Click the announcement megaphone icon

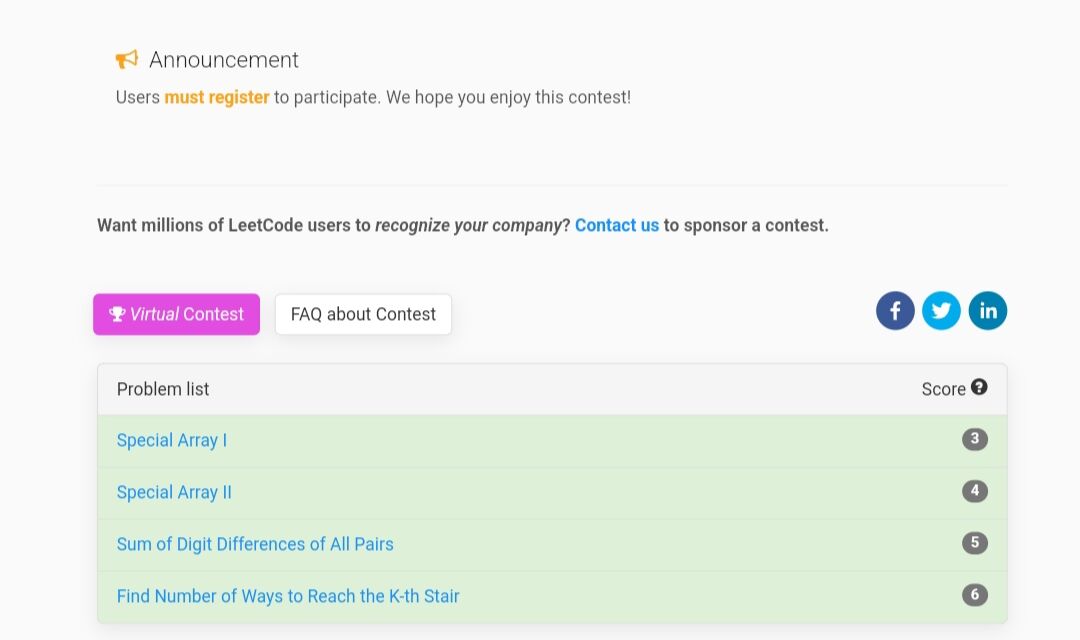(127, 59)
